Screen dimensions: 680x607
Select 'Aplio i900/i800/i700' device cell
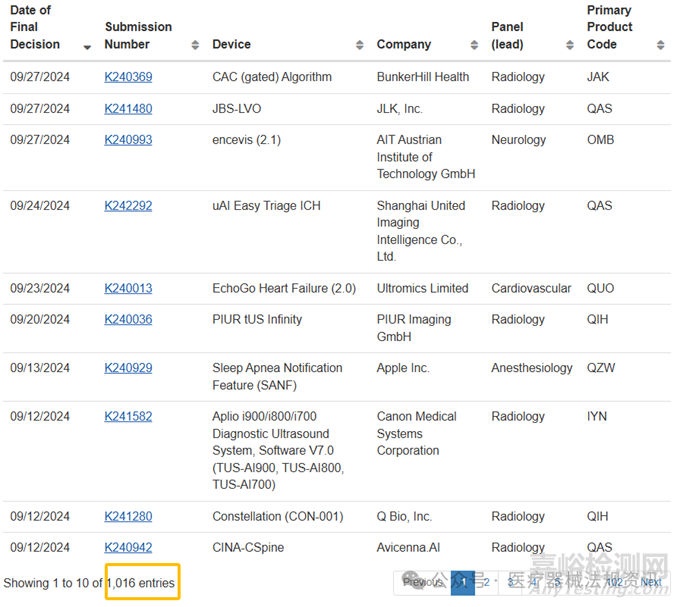coord(278,451)
